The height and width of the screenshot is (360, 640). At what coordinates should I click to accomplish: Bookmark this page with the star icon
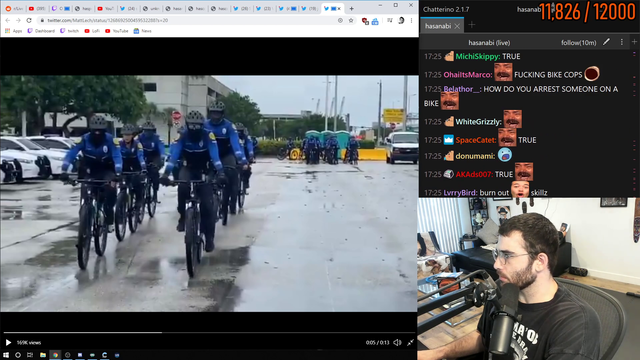tap(351, 20)
